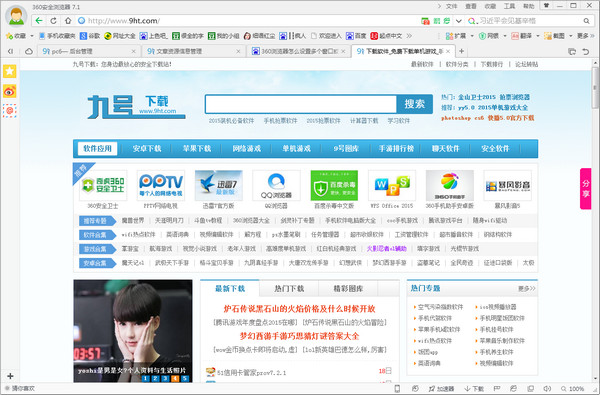
Task: Click the 搜索 search button
Action: pos(414,104)
